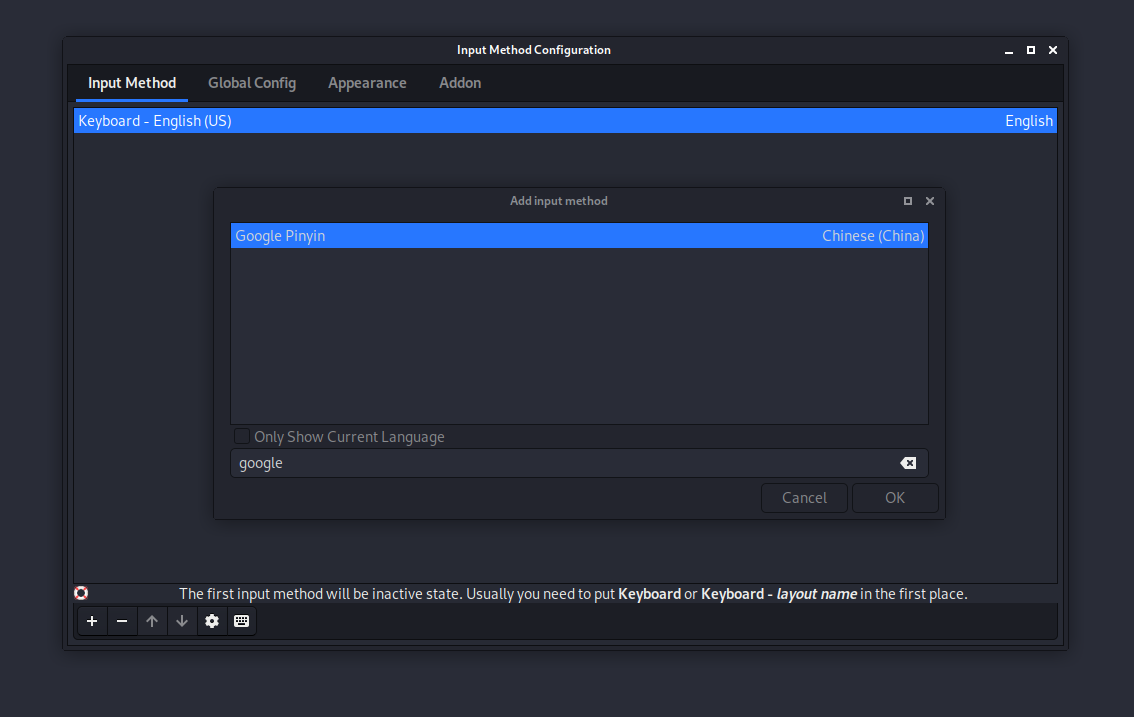Switch to the Global Config tab
This screenshot has width=1134, height=717.
pos(252,83)
